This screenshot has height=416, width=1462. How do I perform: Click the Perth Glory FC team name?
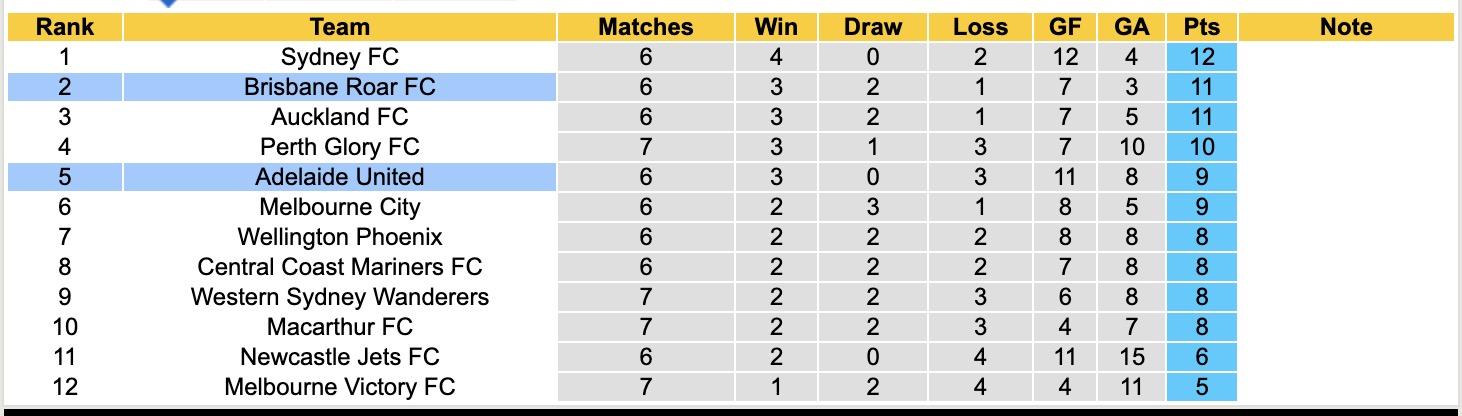coord(340,147)
